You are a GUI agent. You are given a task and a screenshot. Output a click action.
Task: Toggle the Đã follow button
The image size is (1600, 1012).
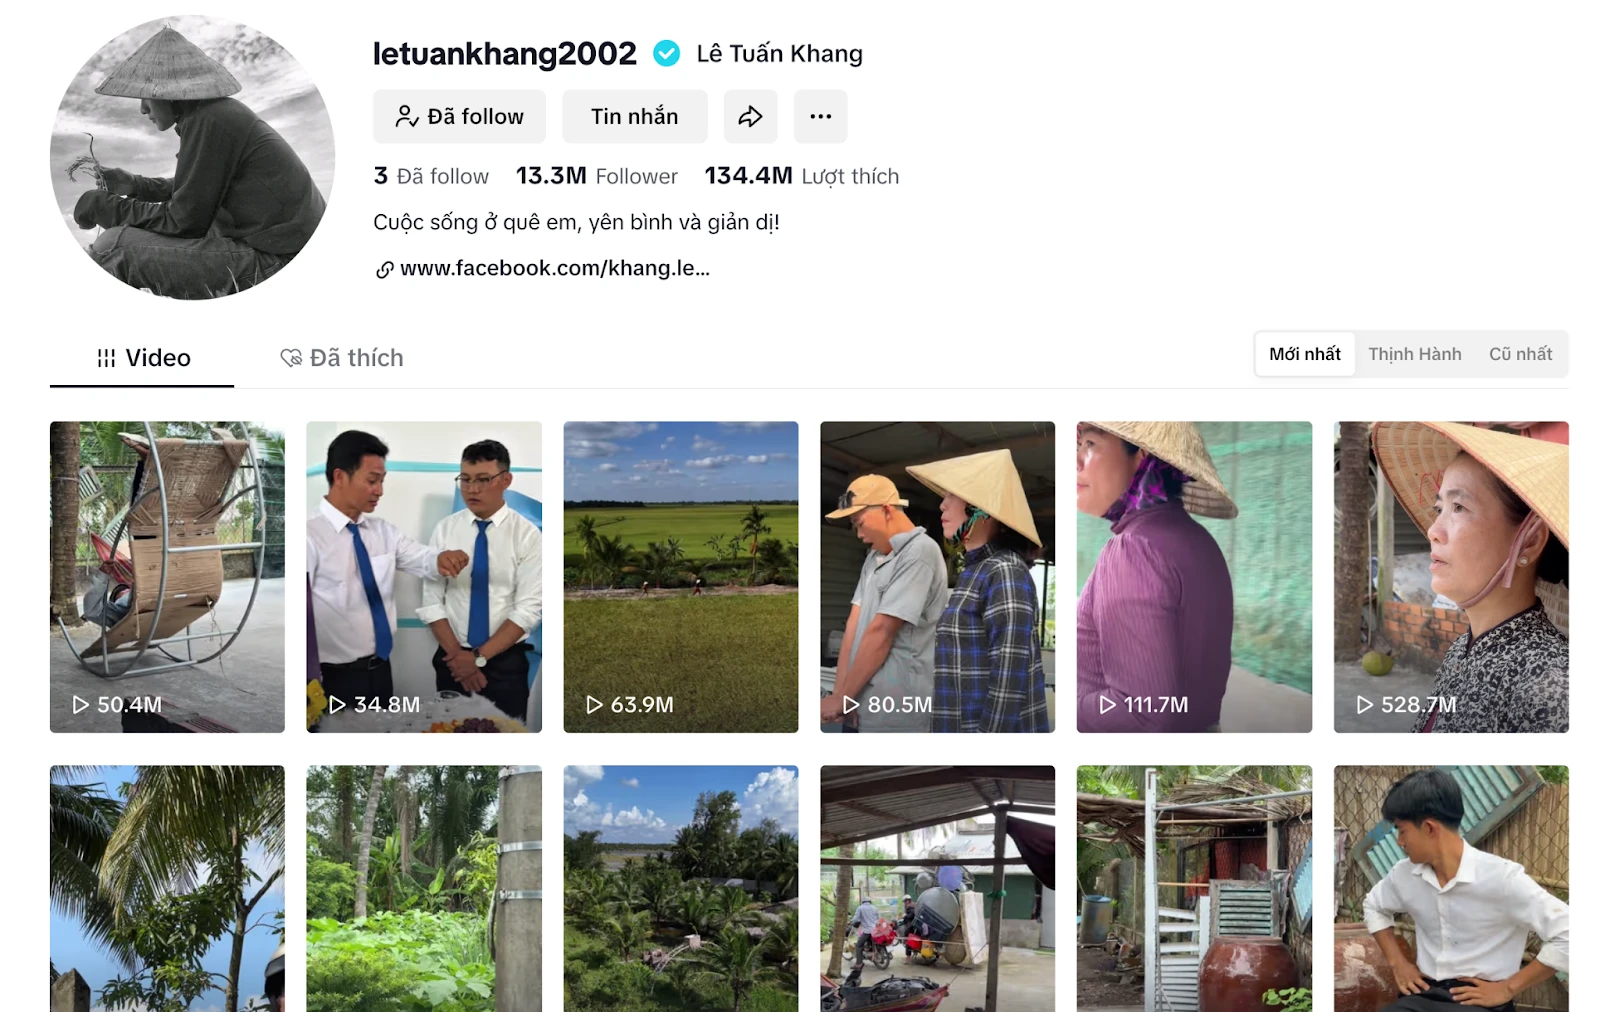[460, 117]
